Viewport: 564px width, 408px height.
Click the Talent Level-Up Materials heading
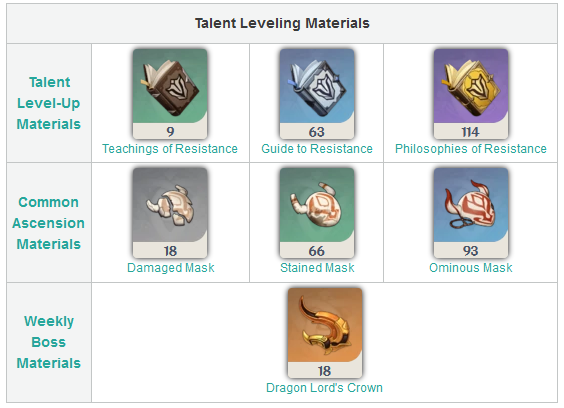coord(49,103)
